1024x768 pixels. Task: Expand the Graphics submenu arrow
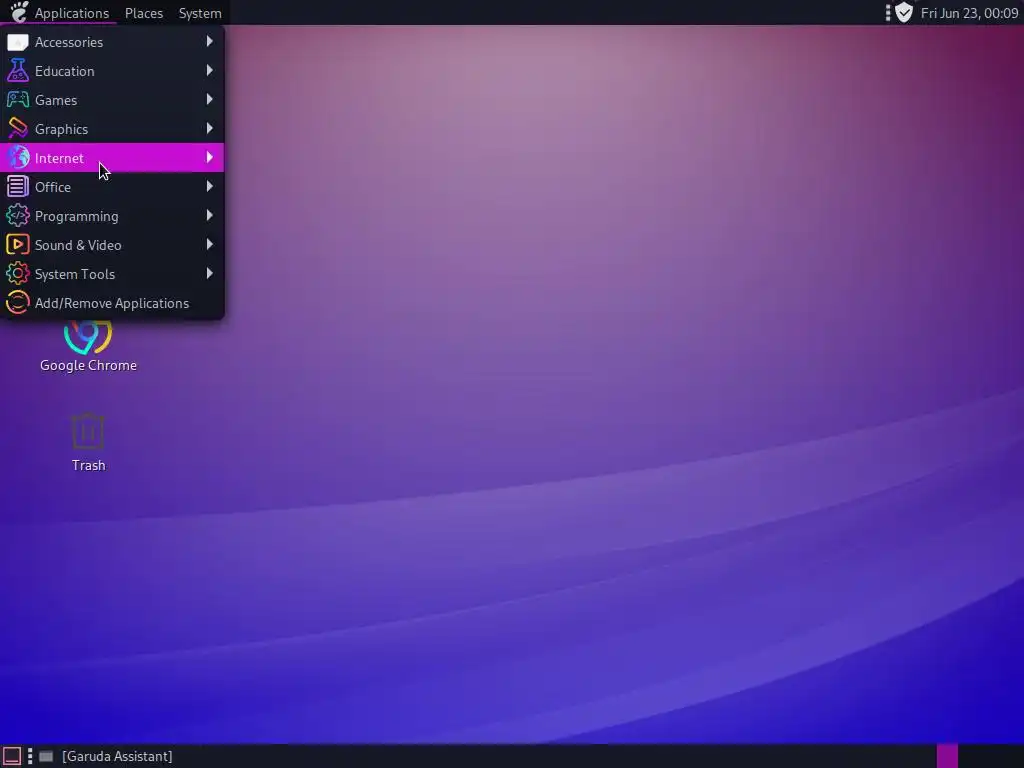click(x=210, y=128)
